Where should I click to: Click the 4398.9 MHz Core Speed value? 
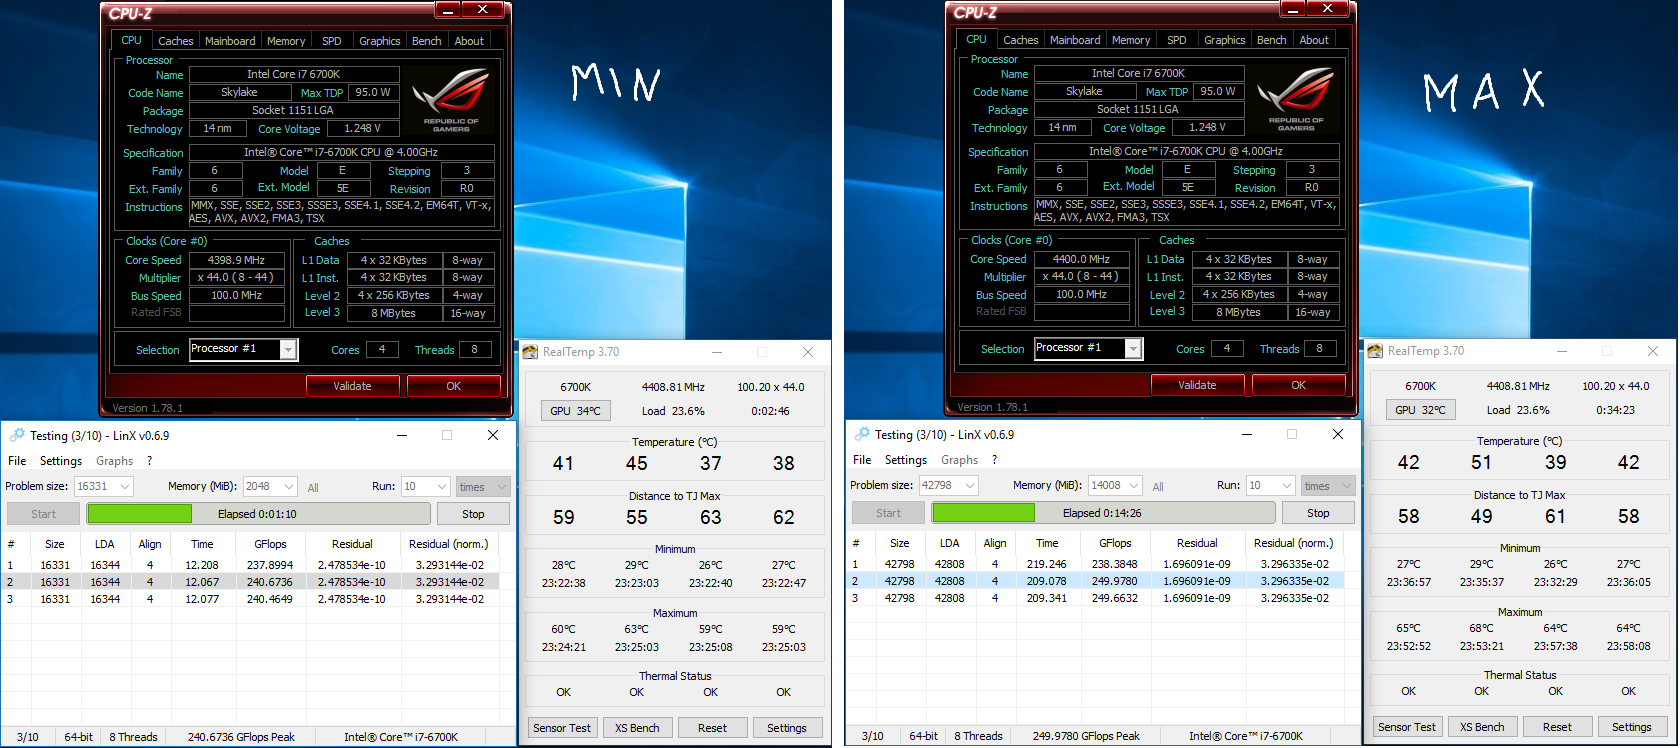point(236,260)
